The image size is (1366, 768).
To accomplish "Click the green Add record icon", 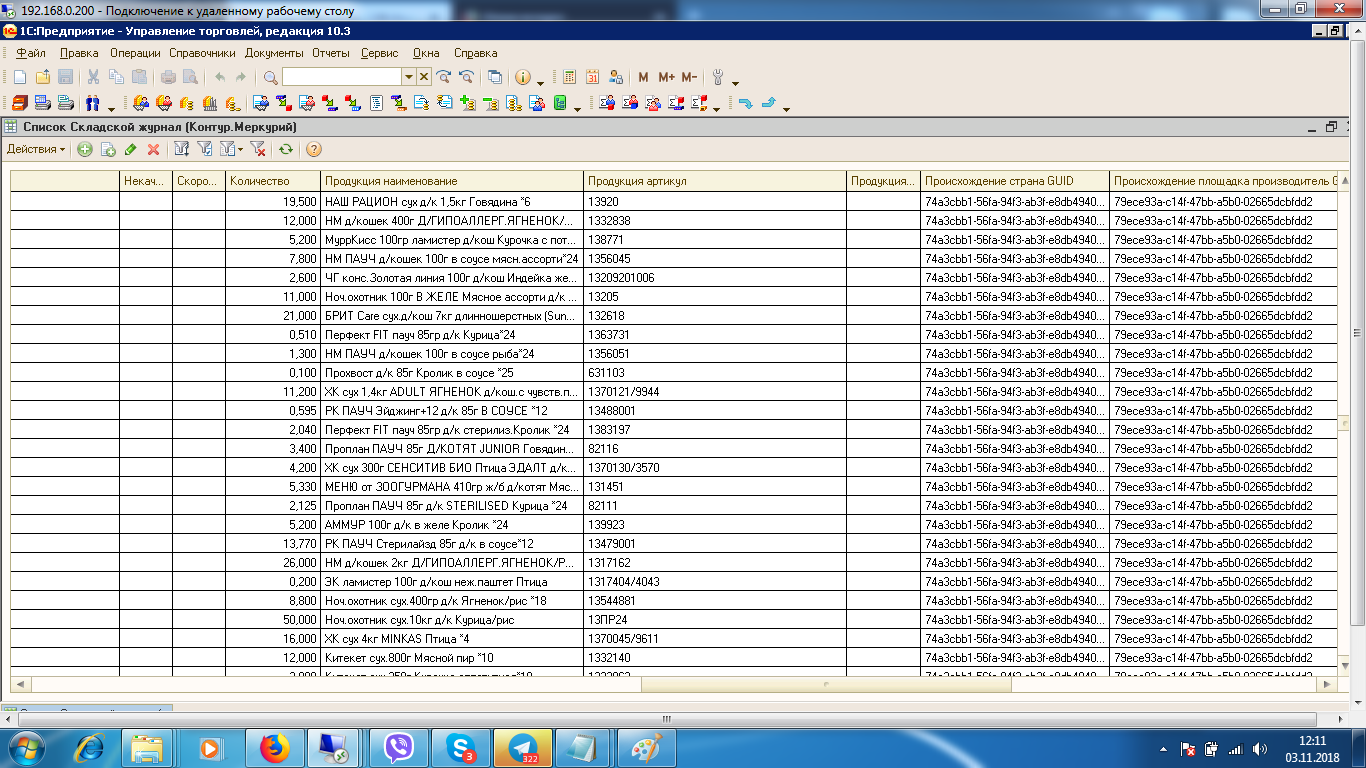I will pos(85,149).
